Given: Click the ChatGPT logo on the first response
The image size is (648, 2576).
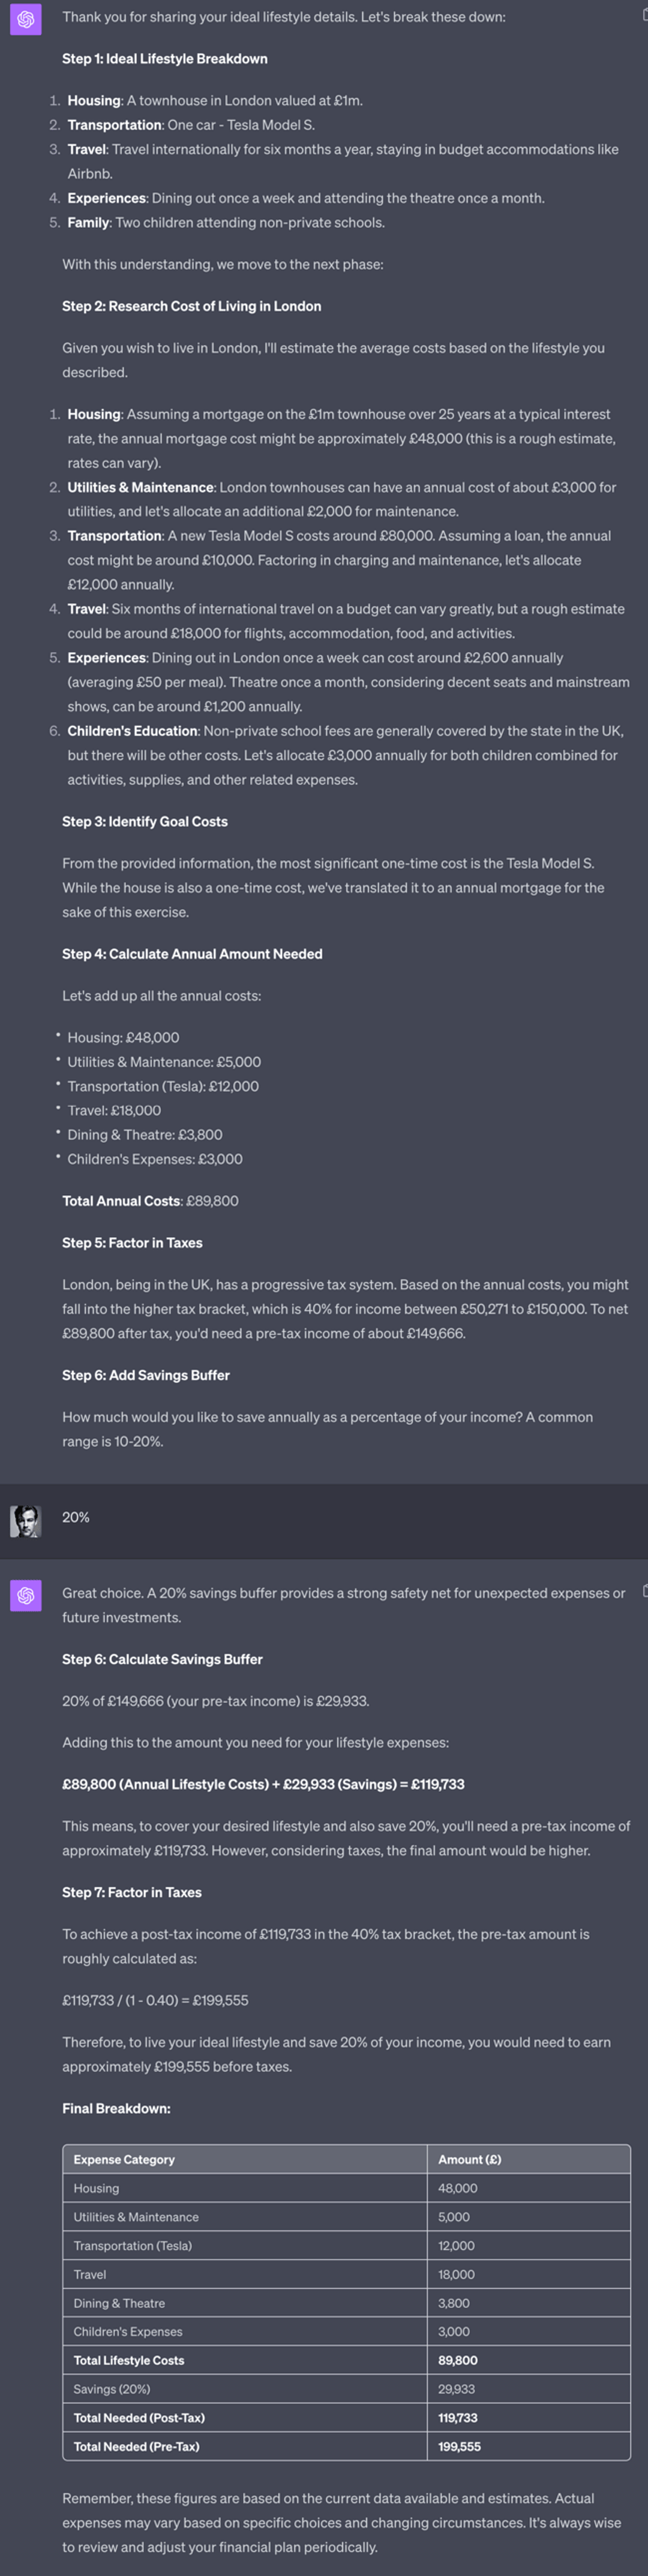Looking at the screenshot, I should [x=26, y=19].
